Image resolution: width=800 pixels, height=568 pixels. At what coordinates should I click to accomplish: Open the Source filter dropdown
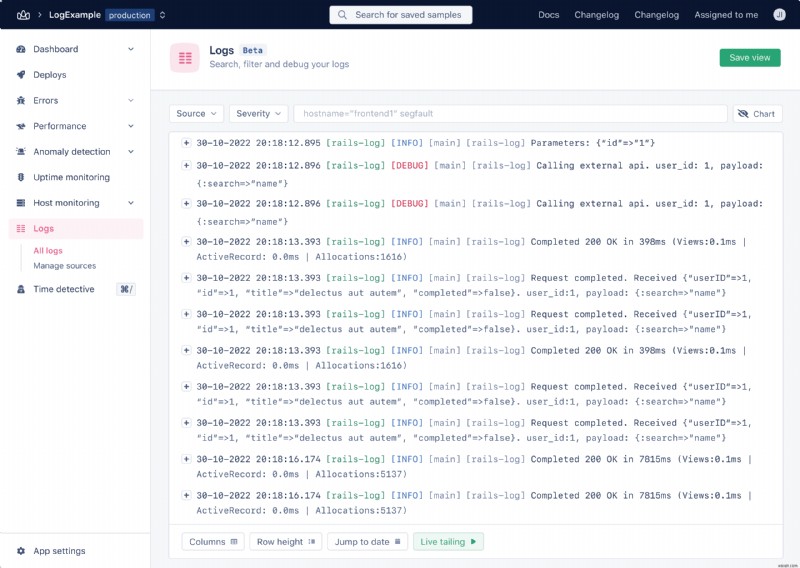(196, 113)
